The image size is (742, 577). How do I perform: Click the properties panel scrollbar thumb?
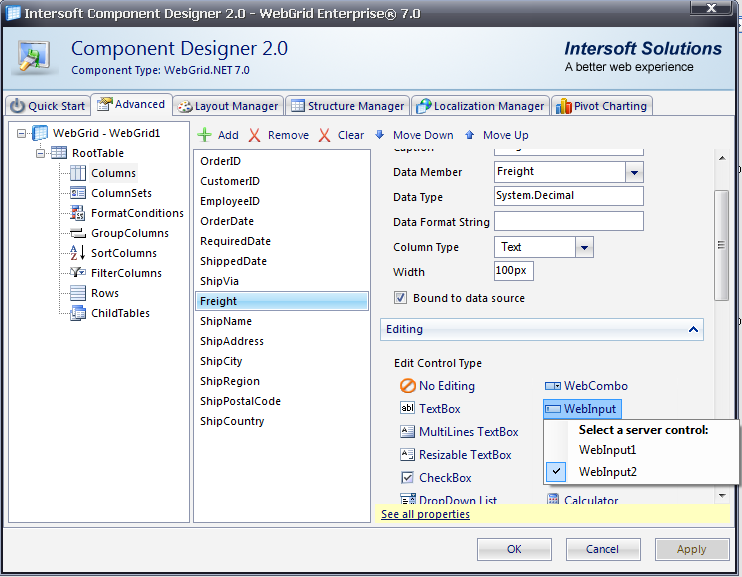[x=721, y=245]
